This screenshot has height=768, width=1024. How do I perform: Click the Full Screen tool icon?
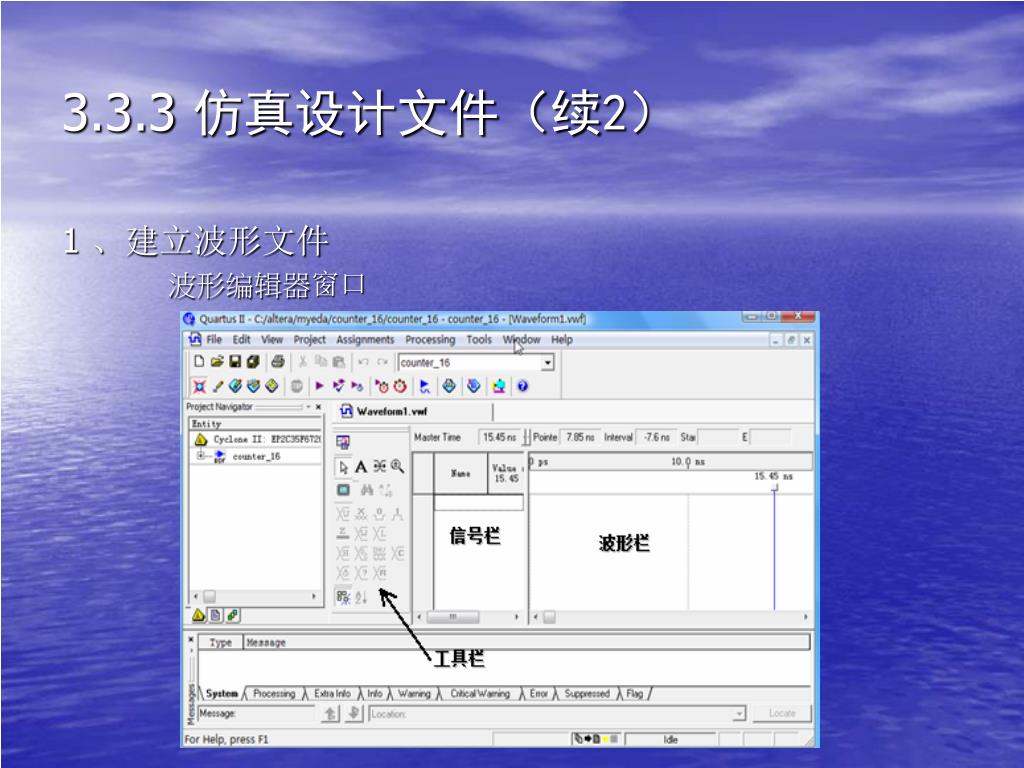pyautogui.click(x=343, y=489)
